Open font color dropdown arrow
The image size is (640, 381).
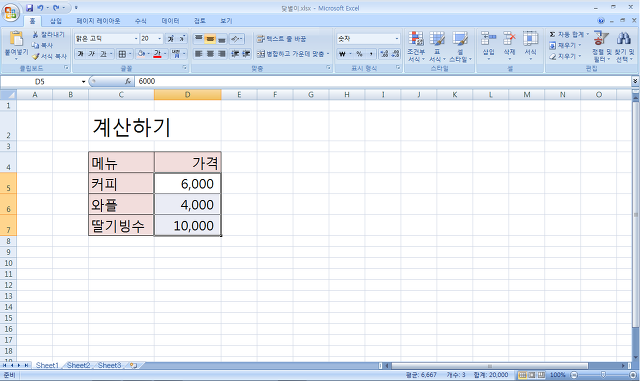tap(165, 54)
